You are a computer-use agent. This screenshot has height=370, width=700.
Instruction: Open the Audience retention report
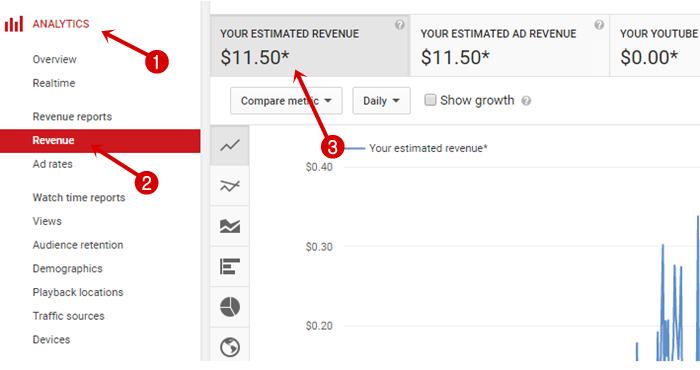tap(78, 245)
